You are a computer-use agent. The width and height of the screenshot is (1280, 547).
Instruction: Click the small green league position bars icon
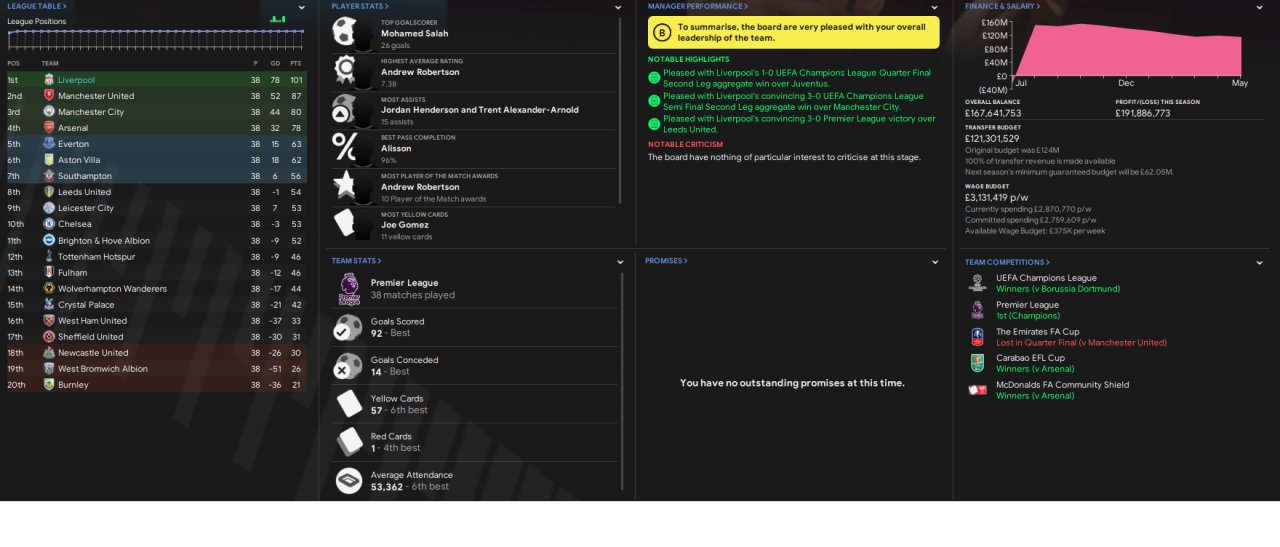[277, 19]
